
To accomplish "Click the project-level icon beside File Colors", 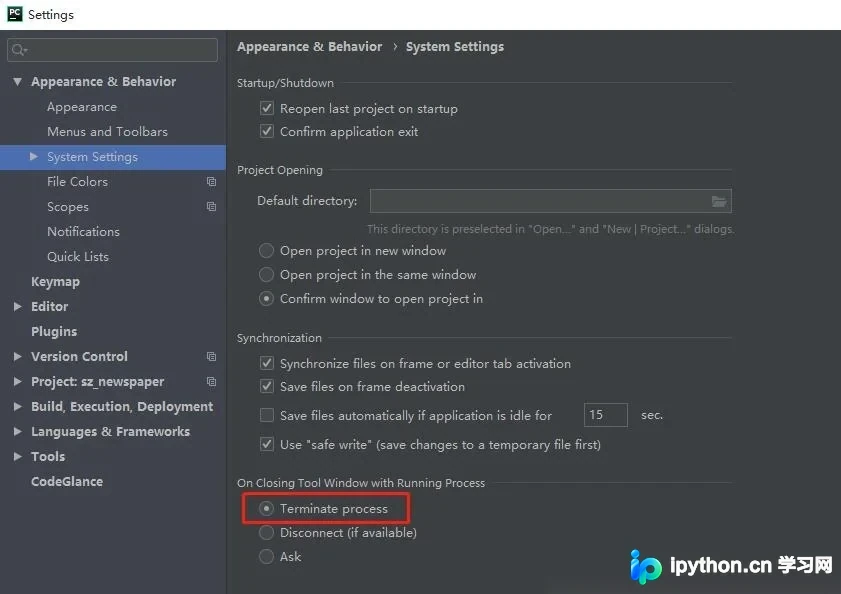I will (211, 182).
